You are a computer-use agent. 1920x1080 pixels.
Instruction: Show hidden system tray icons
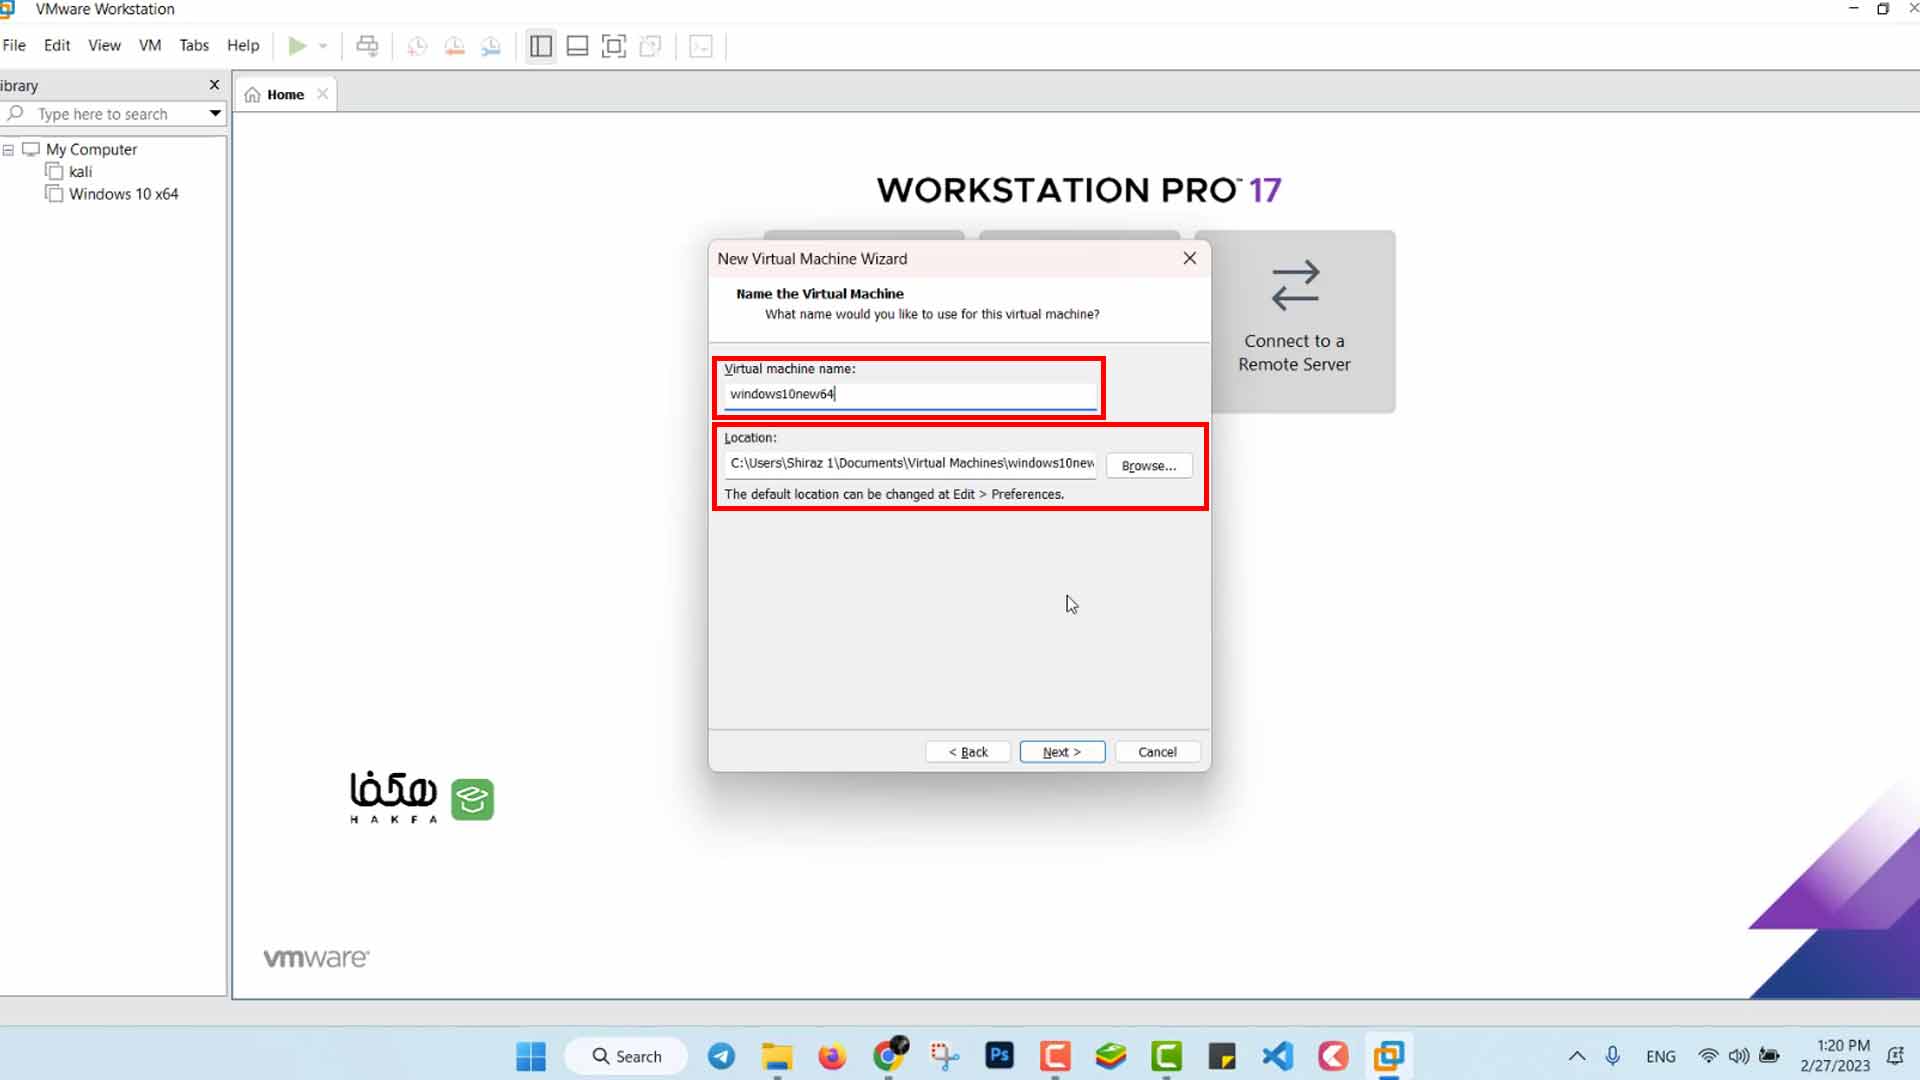pyautogui.click(x=1577, y=1056)
